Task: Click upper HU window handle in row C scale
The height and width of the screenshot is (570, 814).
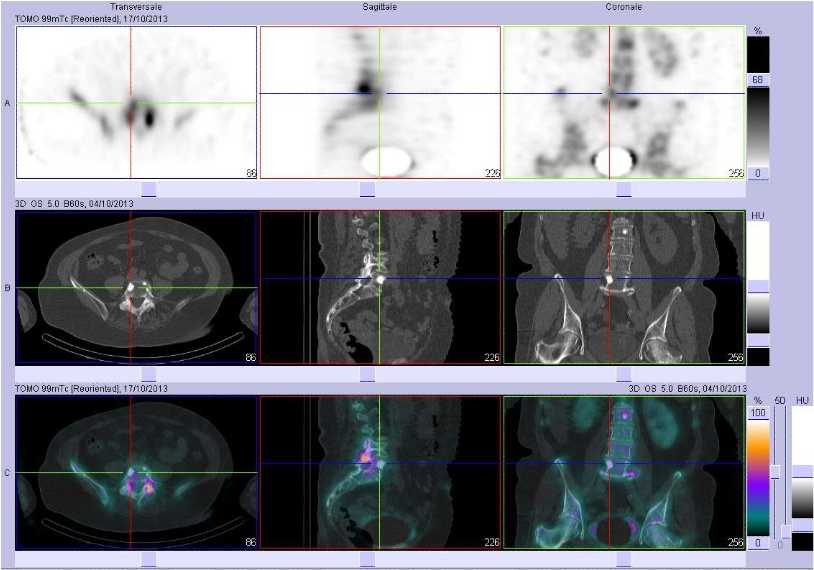Action: click(803, 471)
